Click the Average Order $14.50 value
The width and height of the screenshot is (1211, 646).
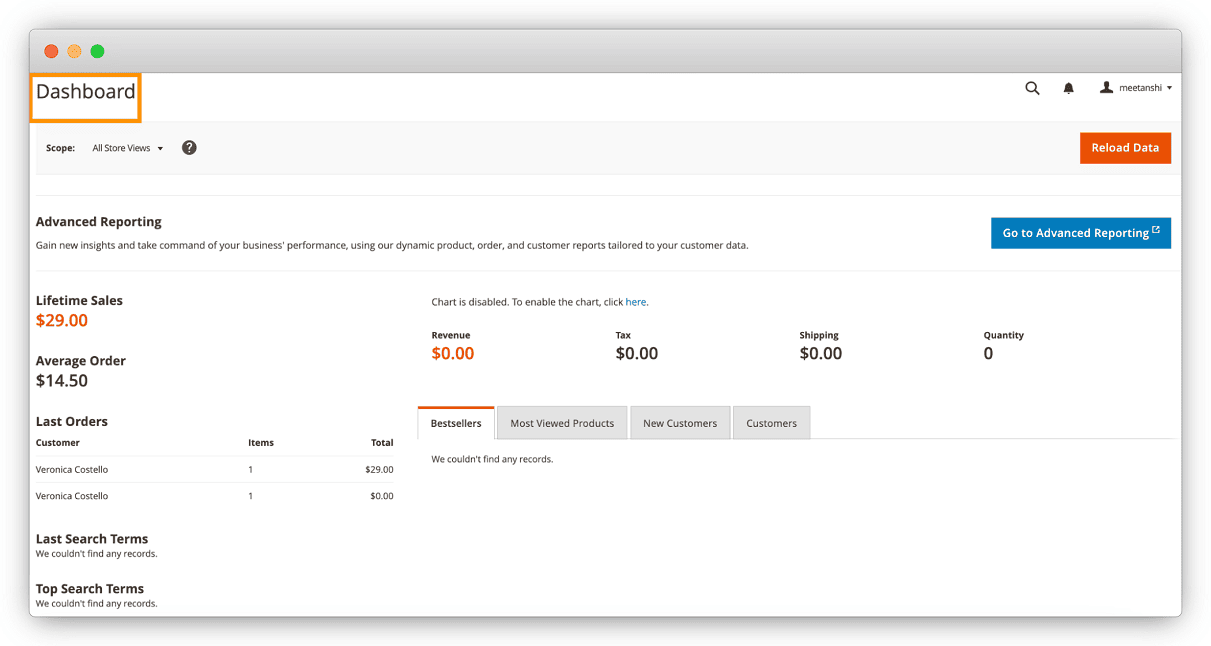pyautogui.click(x=62, y=381)
